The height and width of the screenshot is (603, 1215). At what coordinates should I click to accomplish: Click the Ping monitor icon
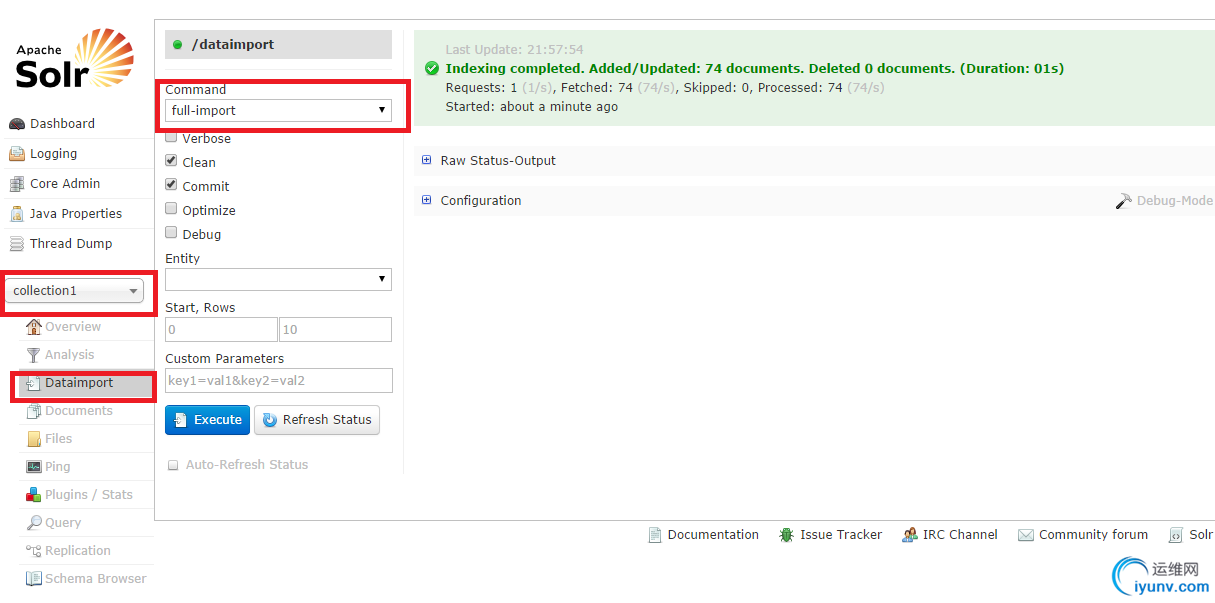click(34, 467)
